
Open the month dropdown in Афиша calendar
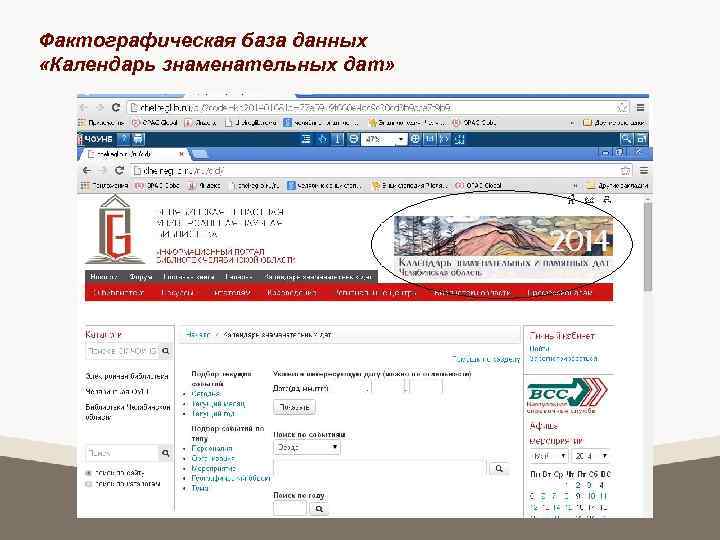(x=549, y=456)
